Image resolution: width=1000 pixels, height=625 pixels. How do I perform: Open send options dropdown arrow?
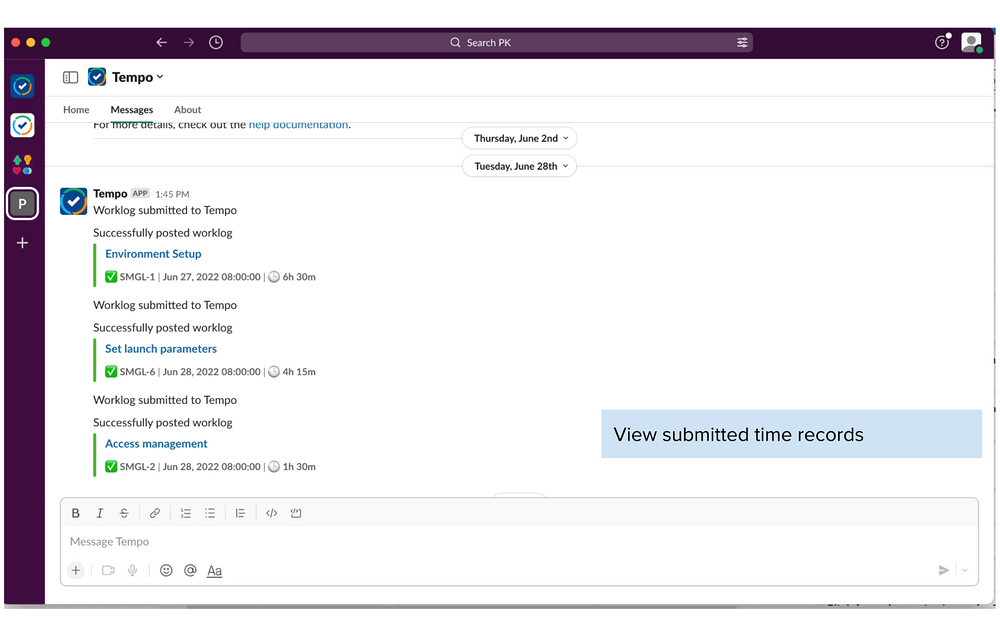[x=965, y=570]
